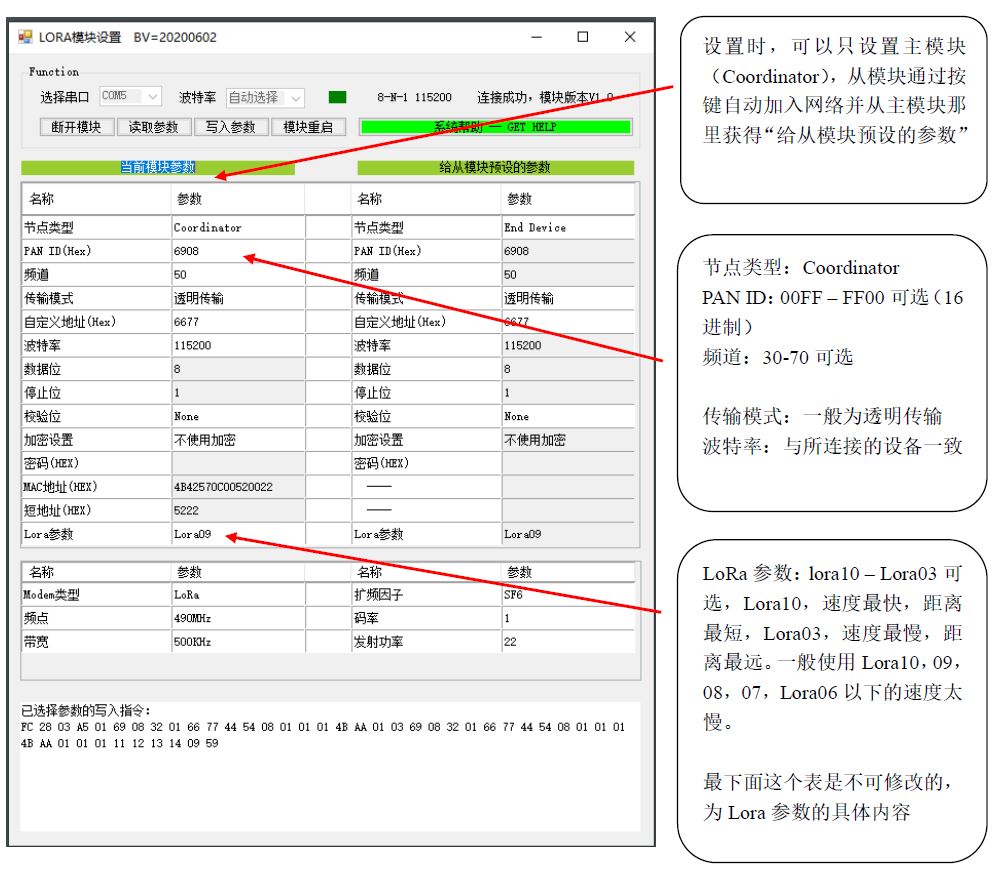Screen dimensions: 996x869
Task: Click the 扩频因子 SF6 value
Action: click(x=568, y=595)
